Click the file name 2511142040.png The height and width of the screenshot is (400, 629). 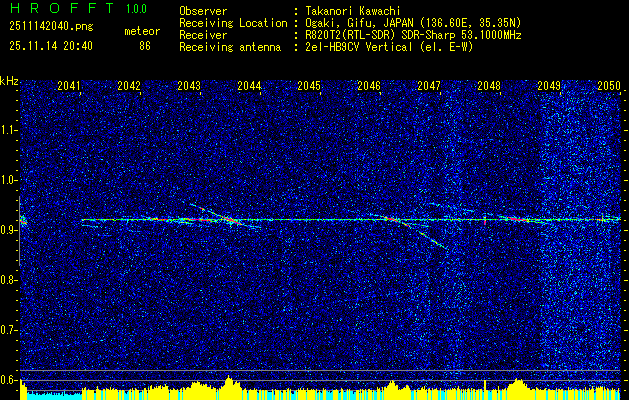pos(51,27)
